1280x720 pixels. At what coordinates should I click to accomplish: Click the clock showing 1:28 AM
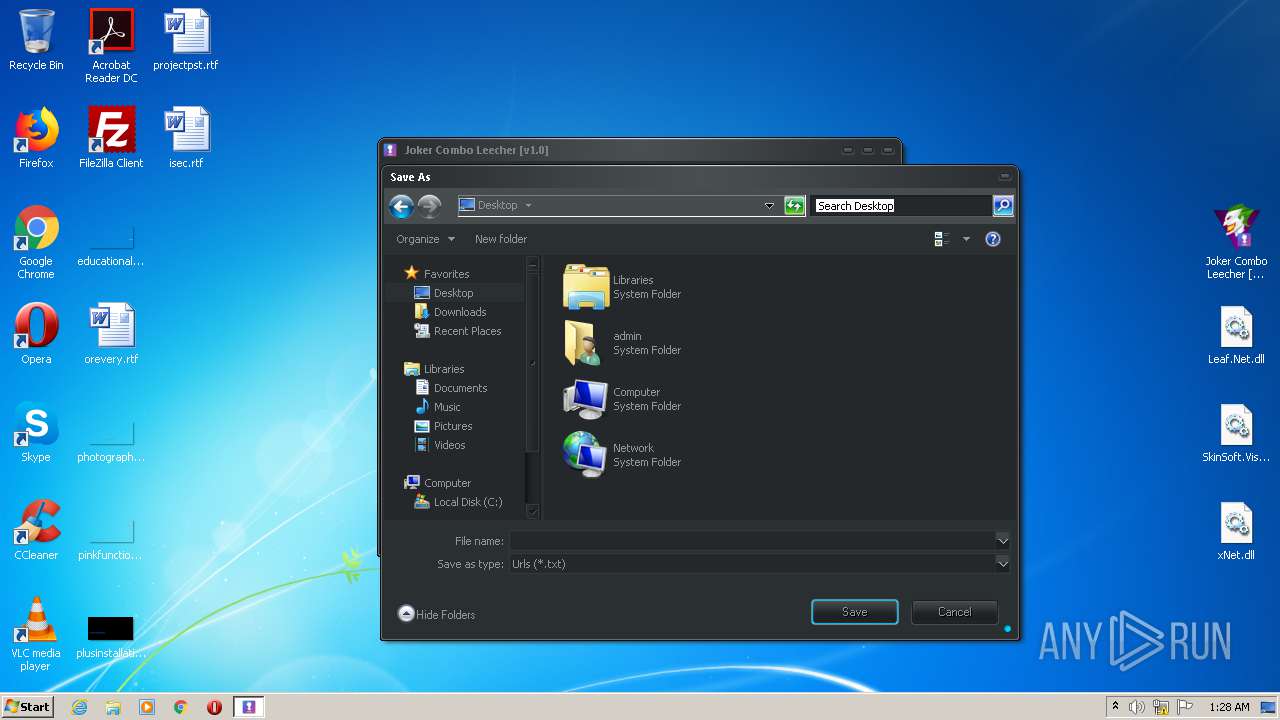(1229, 707)
